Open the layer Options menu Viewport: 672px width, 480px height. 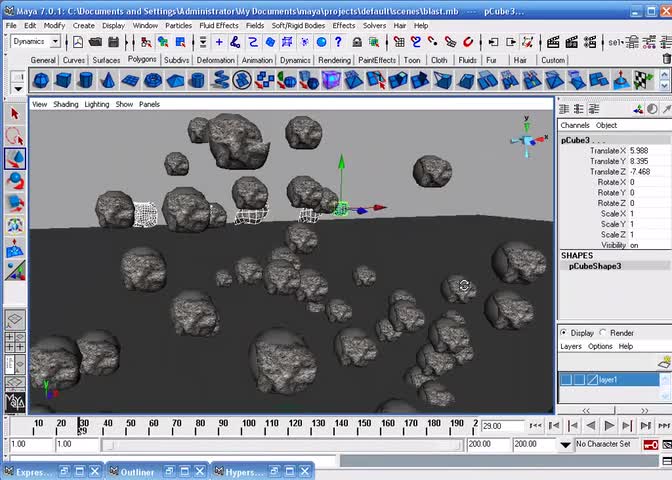point(600,346)
